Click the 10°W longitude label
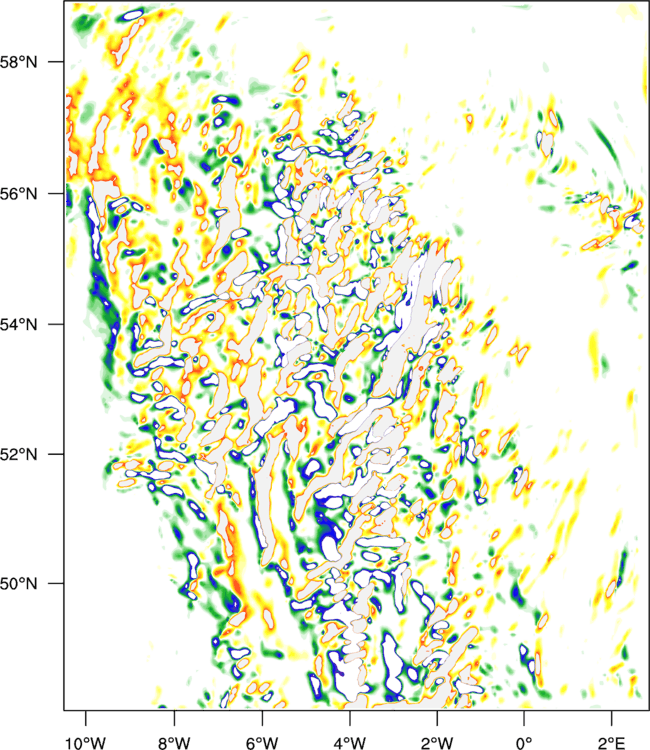 pyautogui.click(x=86, y=742)
